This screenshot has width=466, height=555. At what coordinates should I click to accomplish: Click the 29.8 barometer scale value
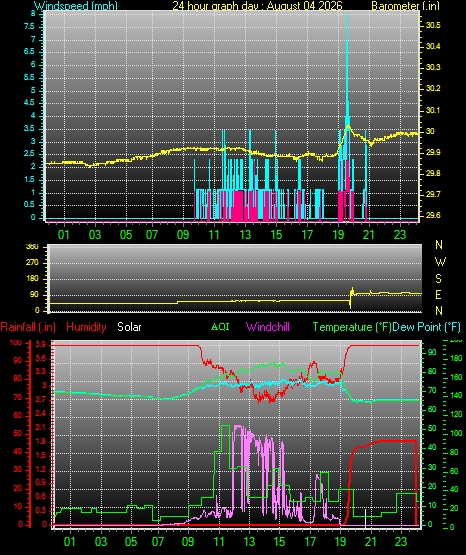433,173
